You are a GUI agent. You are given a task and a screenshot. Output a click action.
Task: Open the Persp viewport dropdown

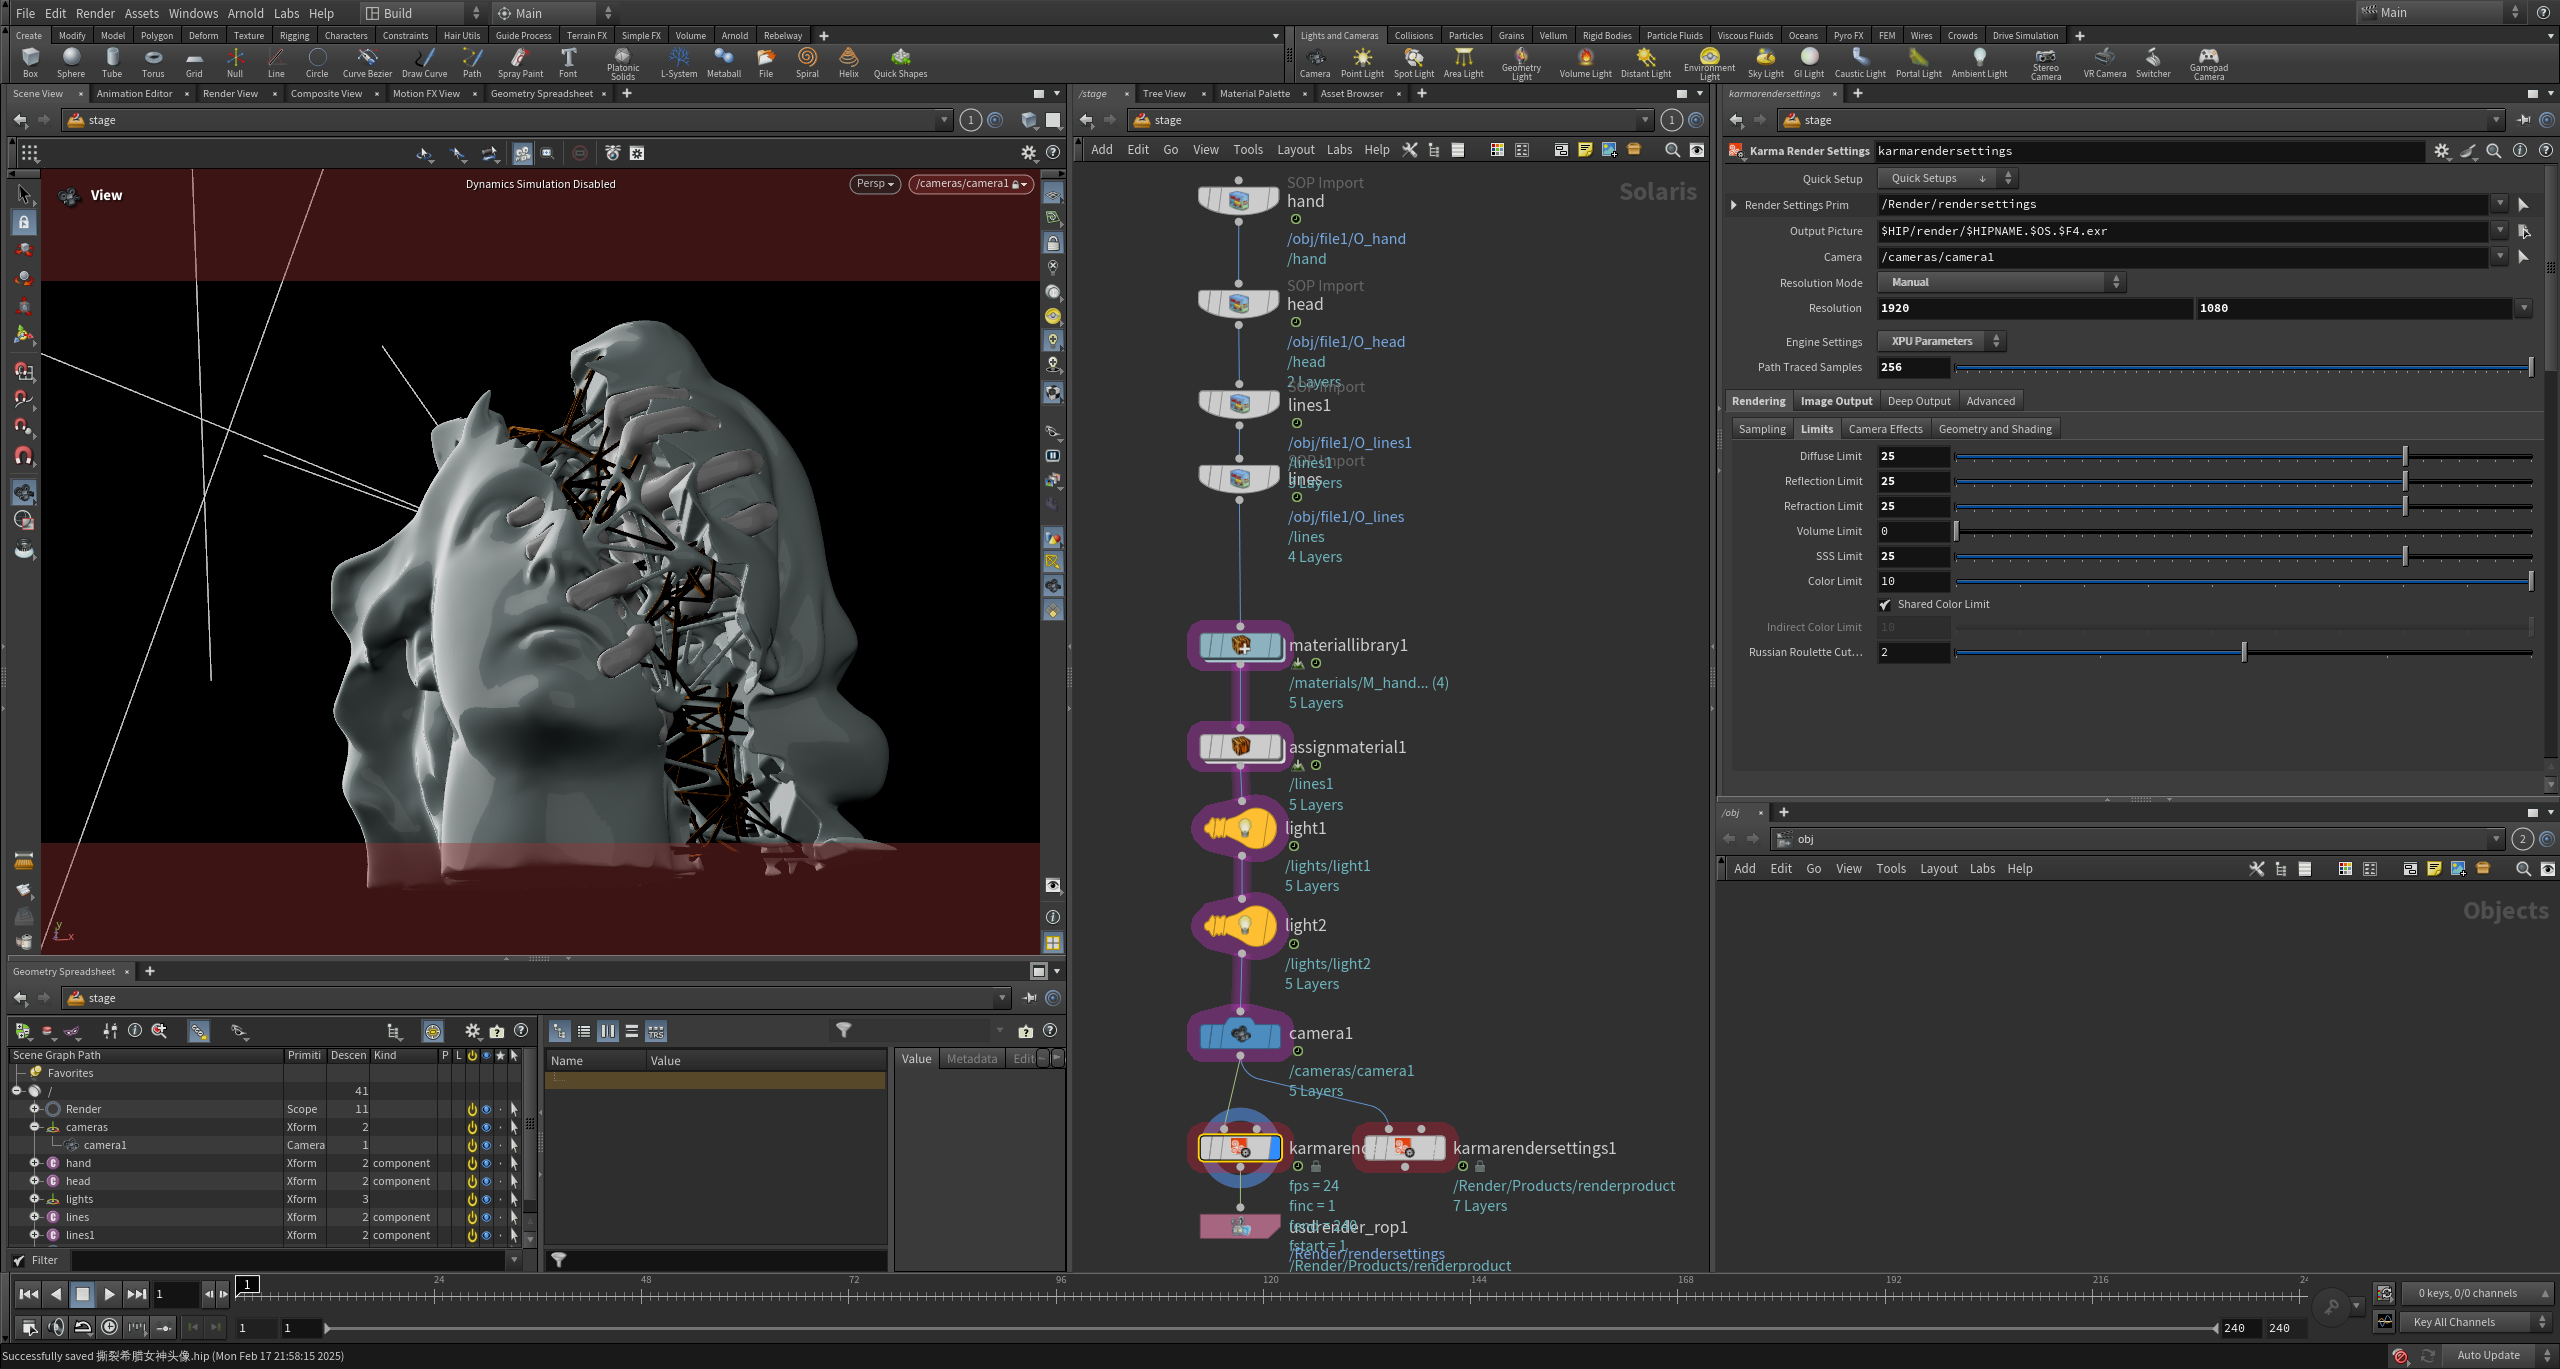pos(875,184)
